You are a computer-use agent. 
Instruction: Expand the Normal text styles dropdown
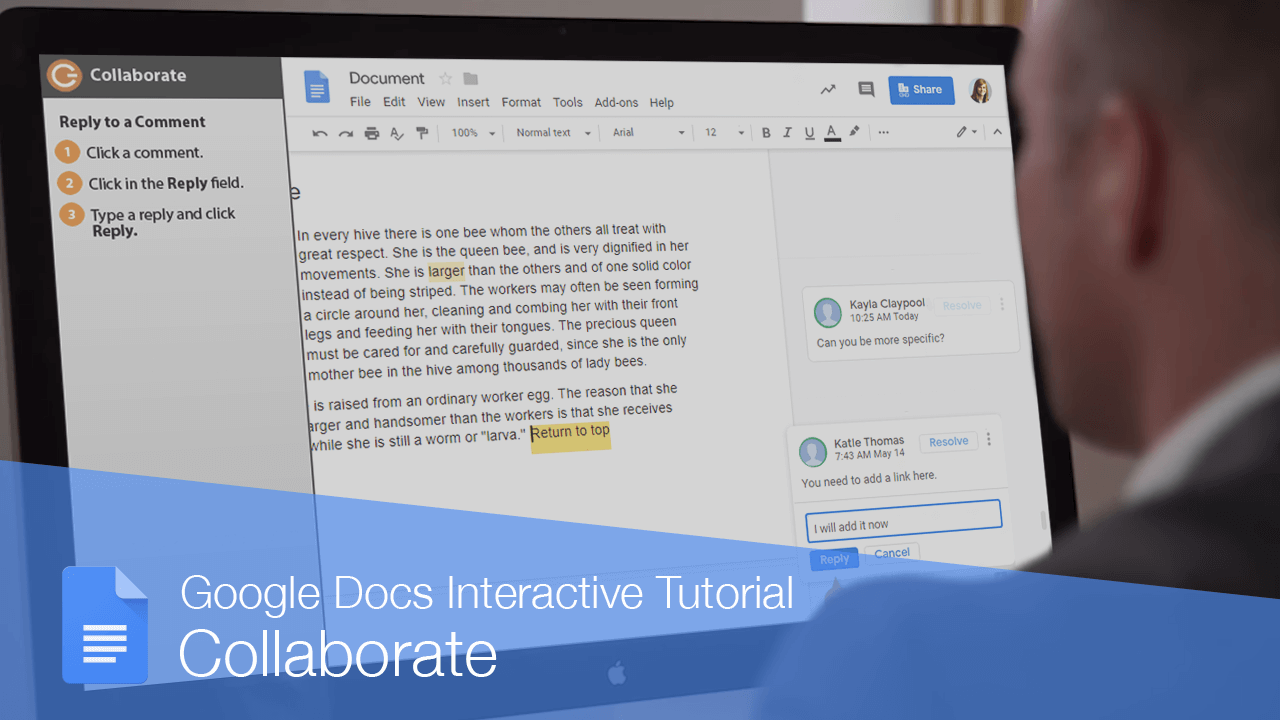(x=552, y=132)
